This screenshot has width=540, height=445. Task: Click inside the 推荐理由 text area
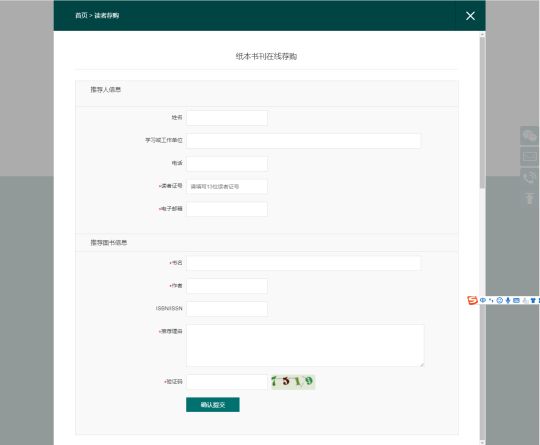click(305, 345)
